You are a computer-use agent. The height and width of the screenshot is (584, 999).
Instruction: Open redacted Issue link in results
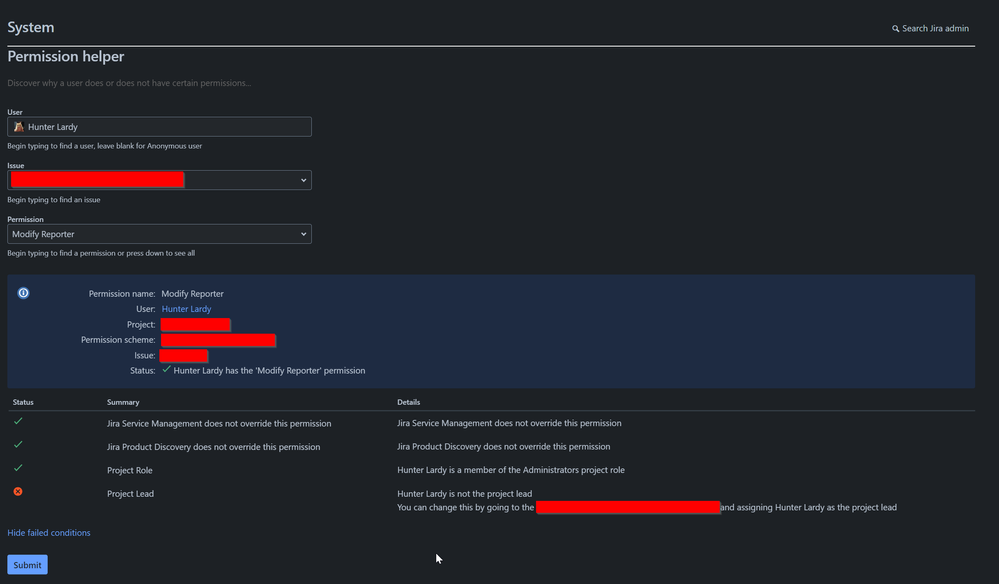[183, 355]
